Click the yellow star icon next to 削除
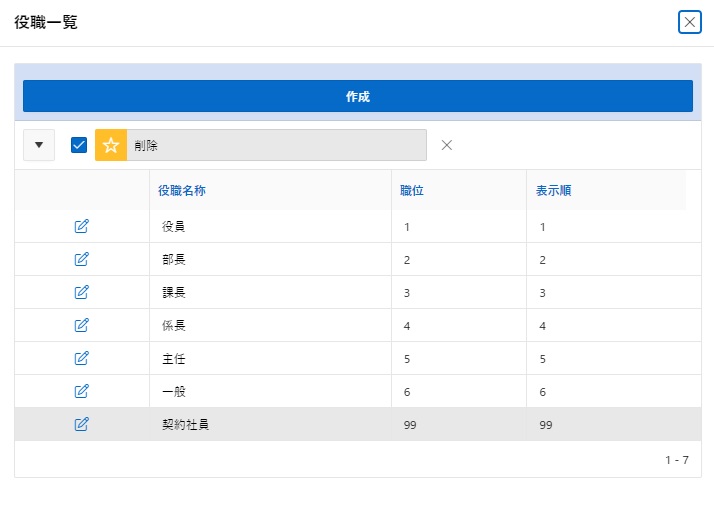The image size is (714, 508). (111, 145)
